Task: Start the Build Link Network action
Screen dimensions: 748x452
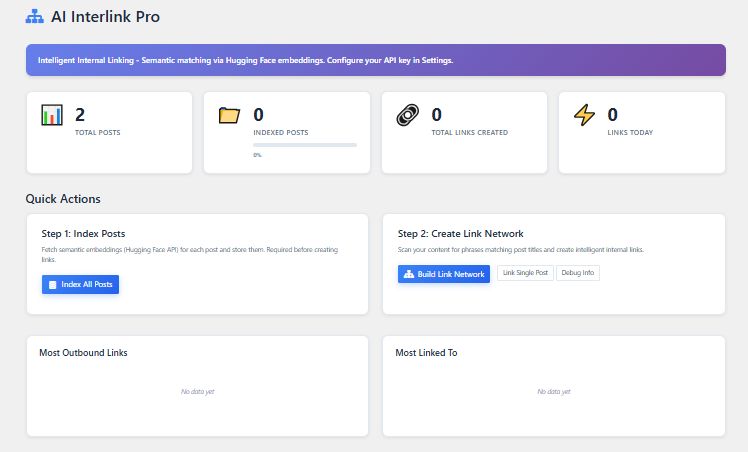Action: click(x=444, y=274)
